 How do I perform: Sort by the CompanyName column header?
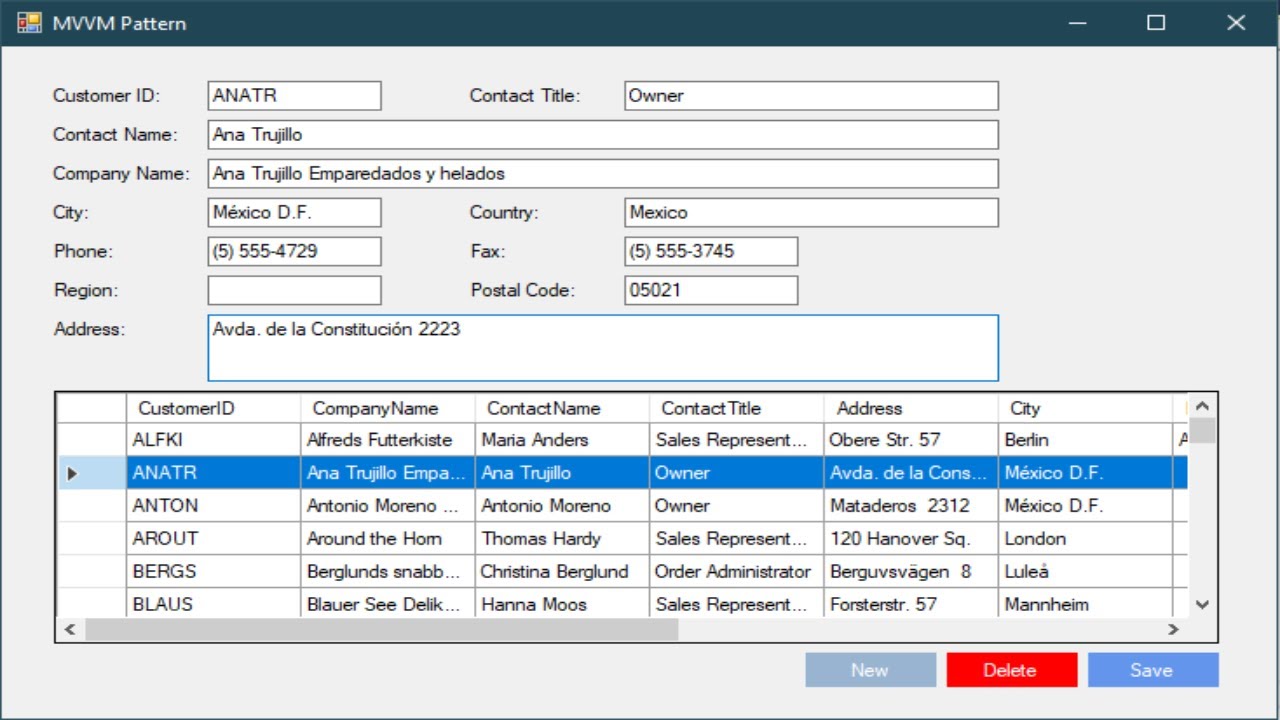pos(387,408)
